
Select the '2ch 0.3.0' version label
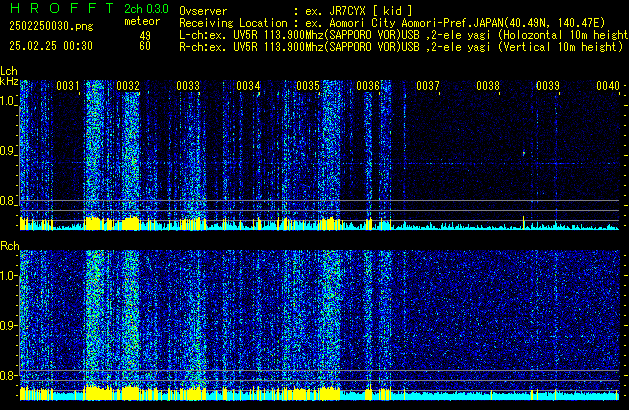146,9
